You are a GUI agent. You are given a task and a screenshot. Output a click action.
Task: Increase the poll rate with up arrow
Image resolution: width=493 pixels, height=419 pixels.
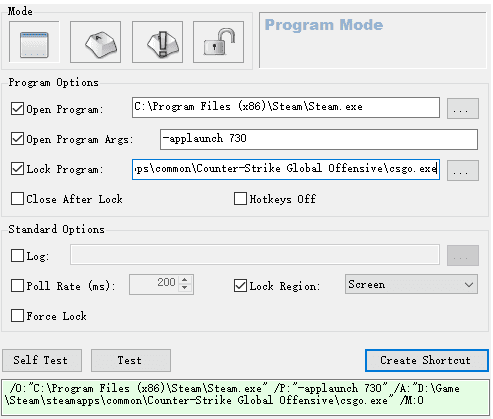(x=185, y=280)
